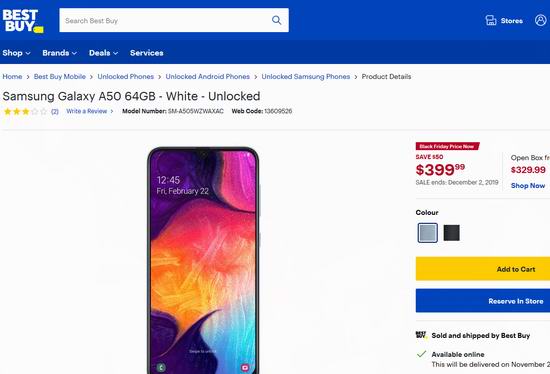Select the black colour swatch
Image resolution: width=550 pixels, height=374 pixels.
pyautogui.click(x=451, y=233)
